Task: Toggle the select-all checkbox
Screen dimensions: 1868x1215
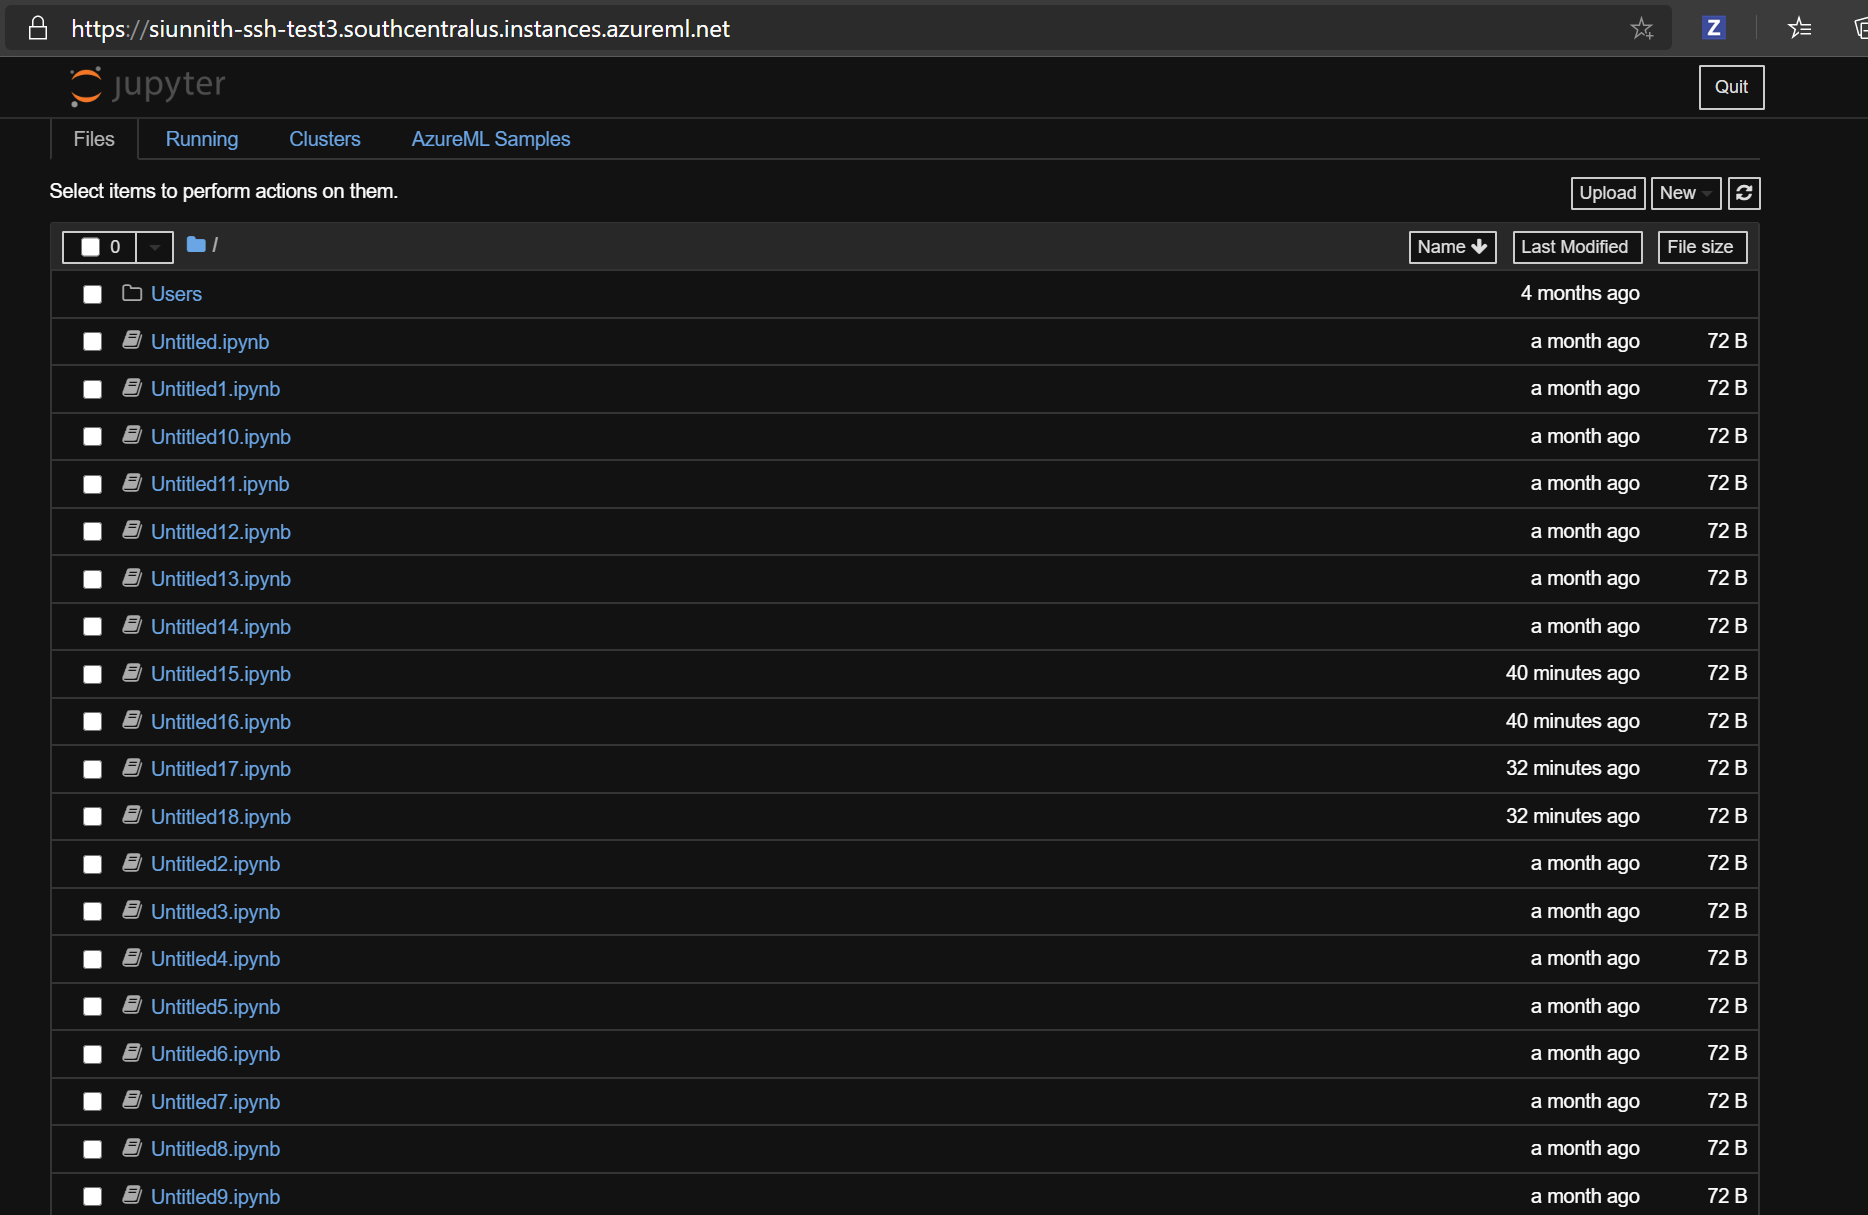Action: (91, 246)
